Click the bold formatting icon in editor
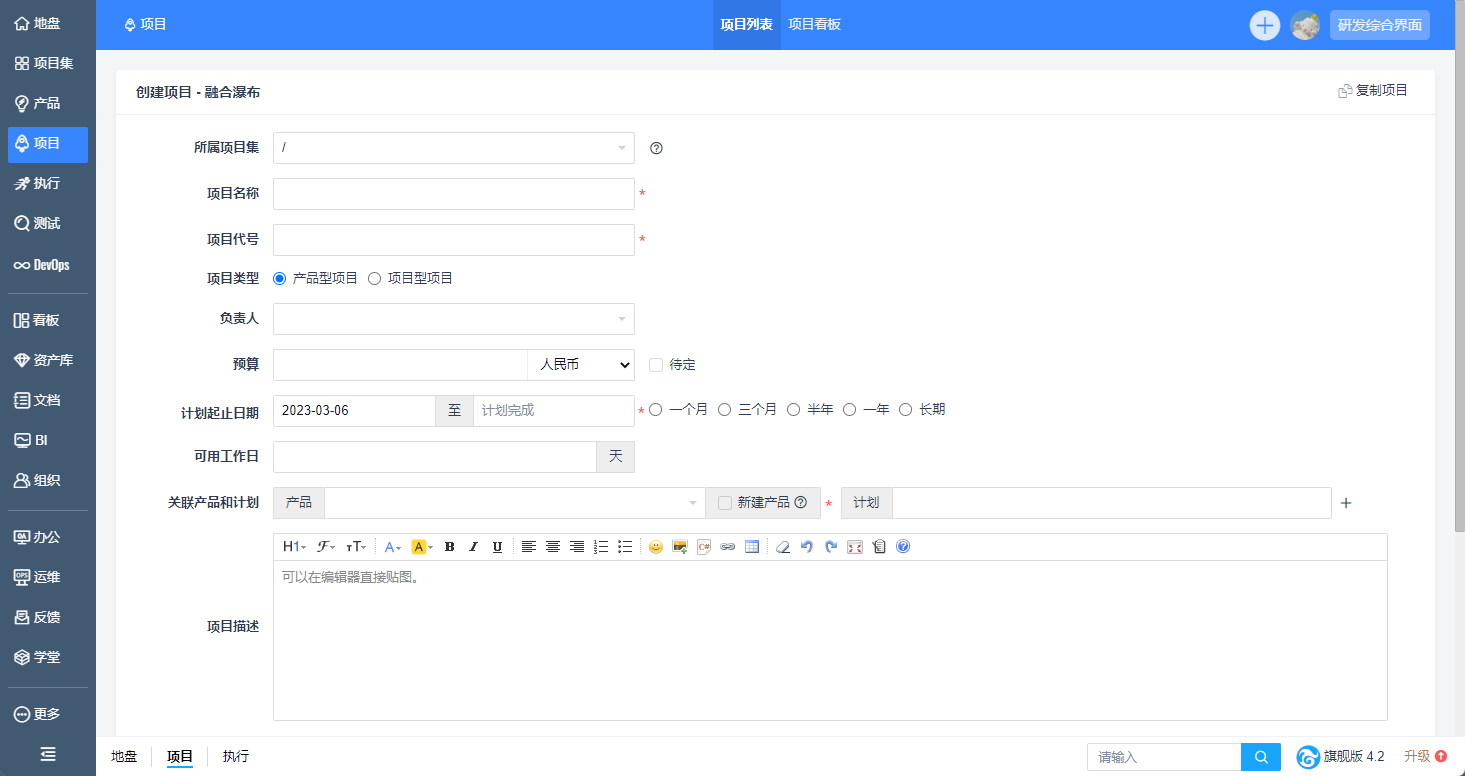Screen dimensions: 1465x776 (x=449, y=547)
